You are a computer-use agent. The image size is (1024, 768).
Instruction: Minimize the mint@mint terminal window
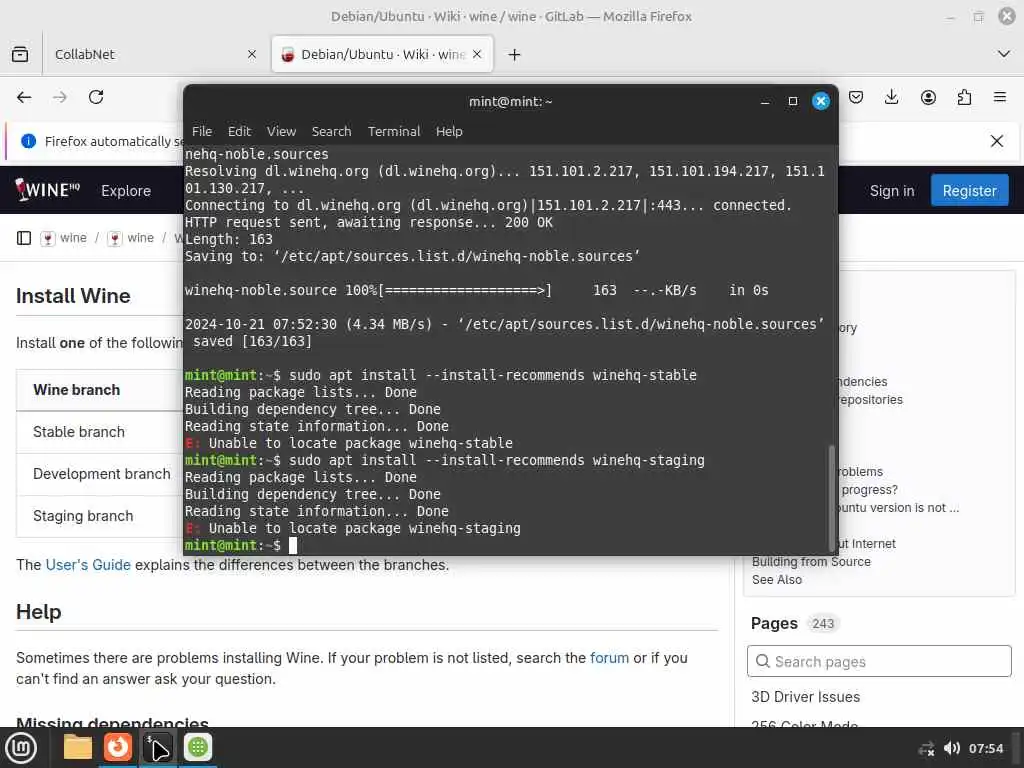click(765, 101)
